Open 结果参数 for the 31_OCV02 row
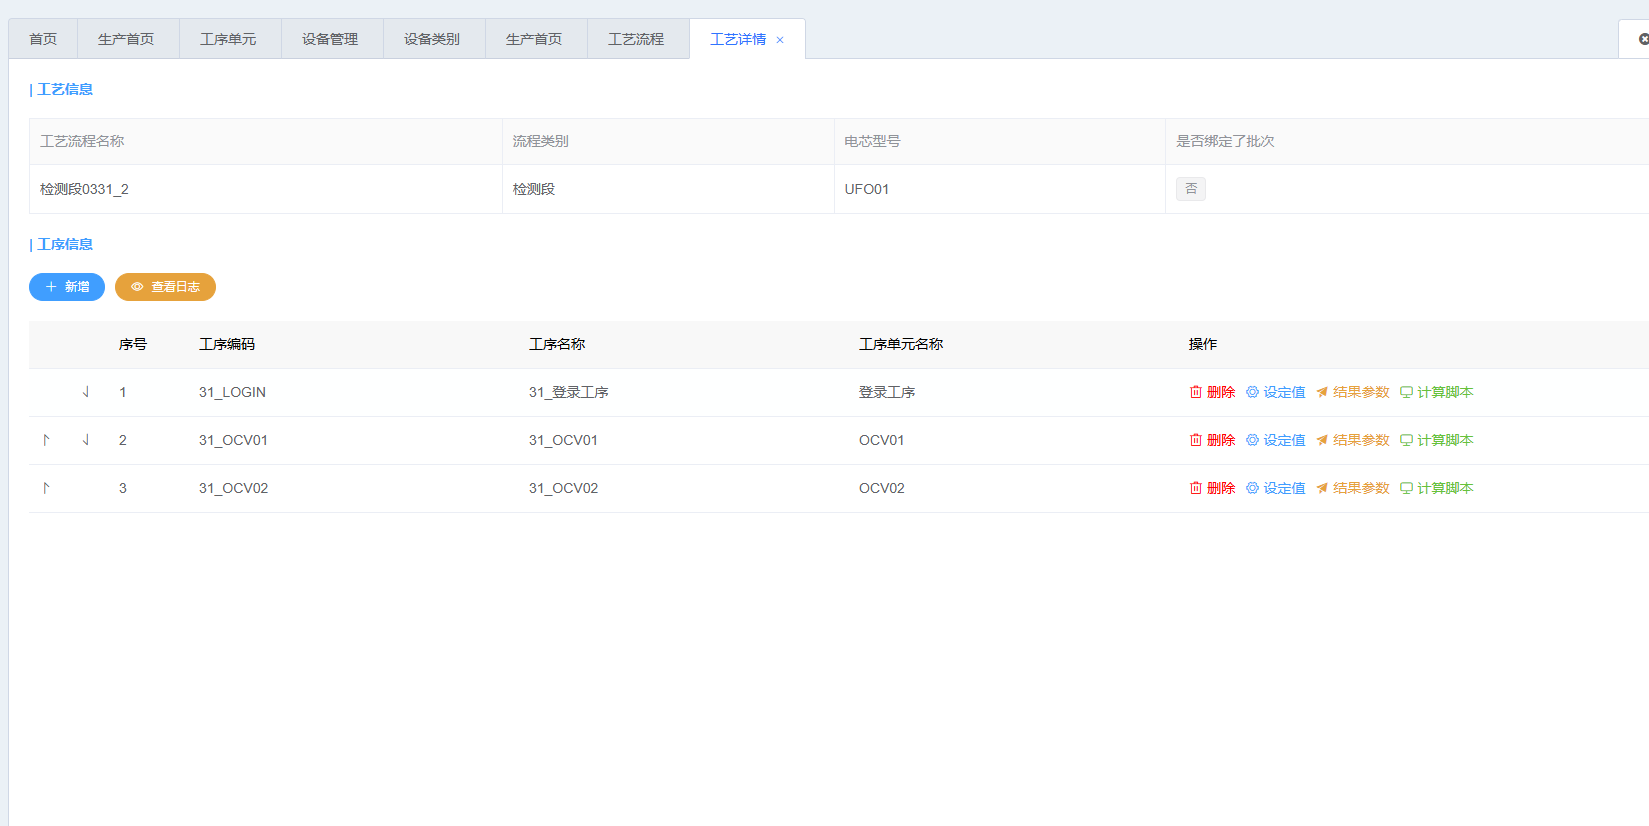The width and height of the screenshot is (1649, 826). point(1353,488)
